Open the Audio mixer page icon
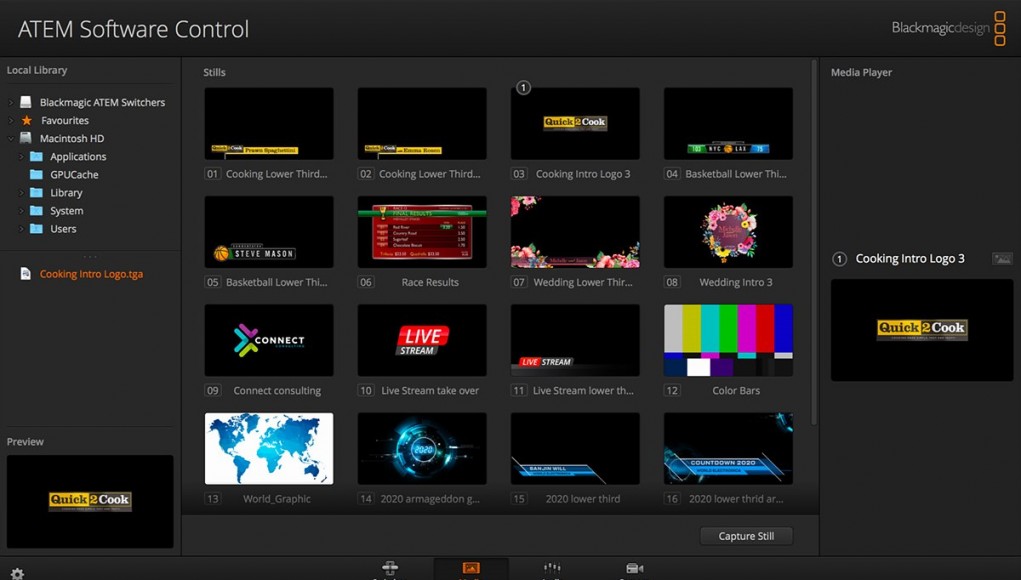This screenshot has width=1021, height=580. coord(551,569)
